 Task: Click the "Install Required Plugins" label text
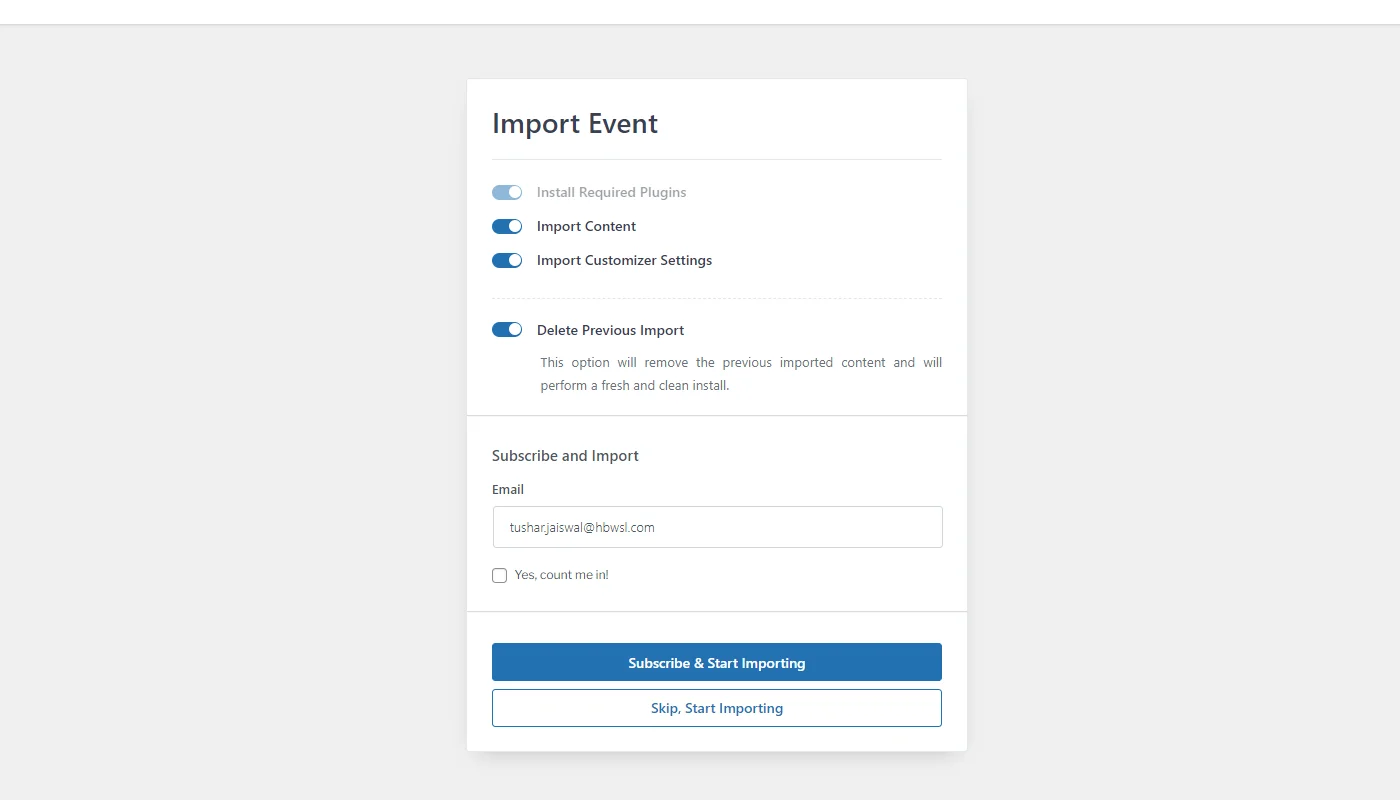tap(611, 192)
